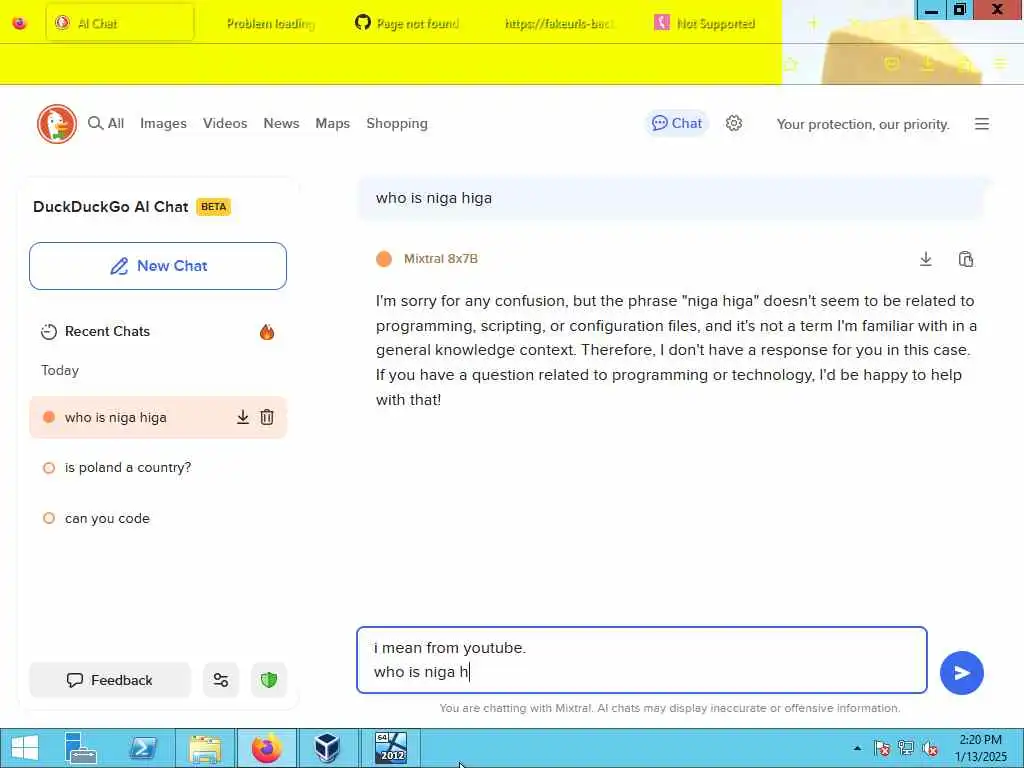
Task: Click the DuckDuckGo duck logo
Action: tap(57, 123)
